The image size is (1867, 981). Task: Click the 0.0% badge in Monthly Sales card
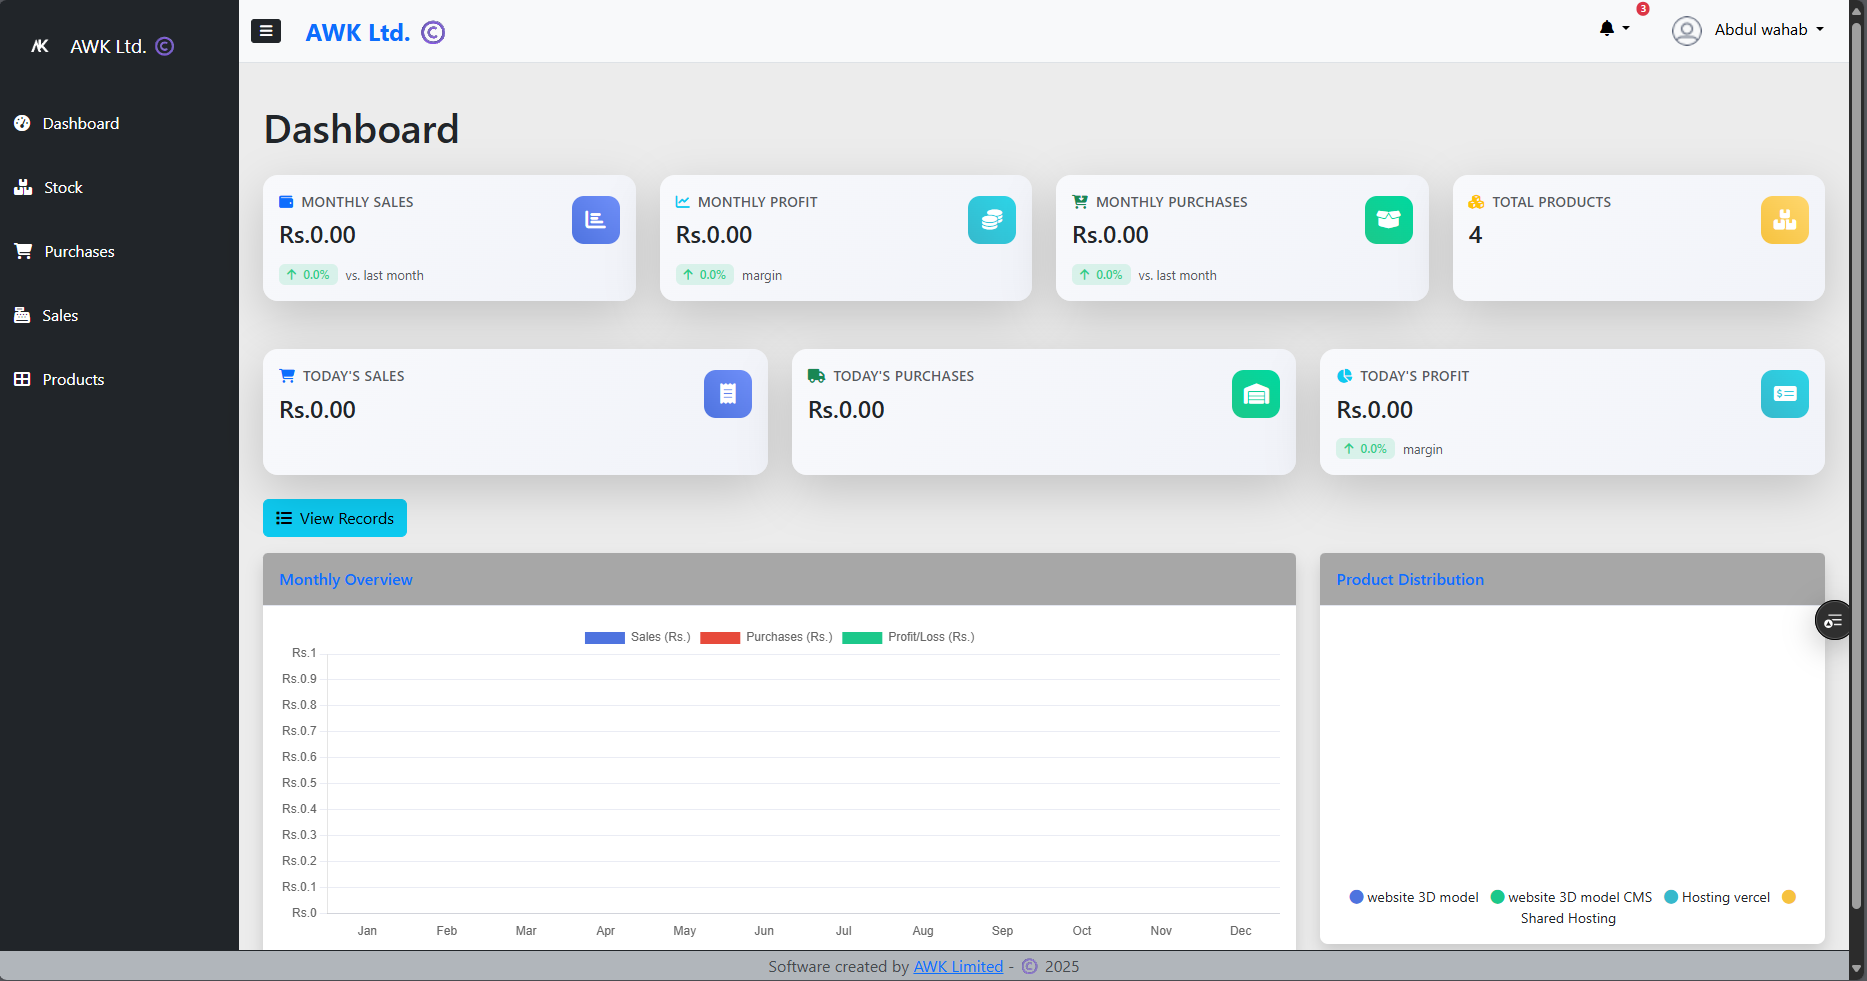point(308,275)
